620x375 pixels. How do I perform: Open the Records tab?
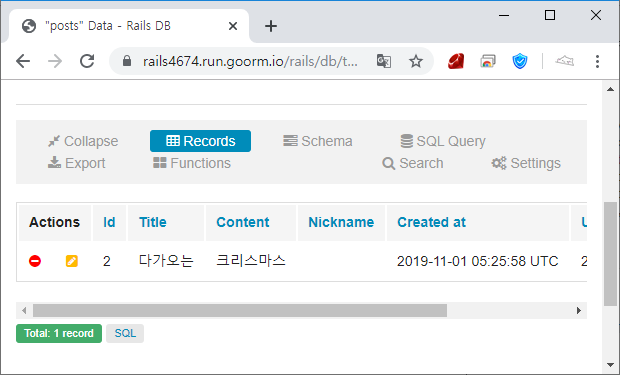coord(200,141)
